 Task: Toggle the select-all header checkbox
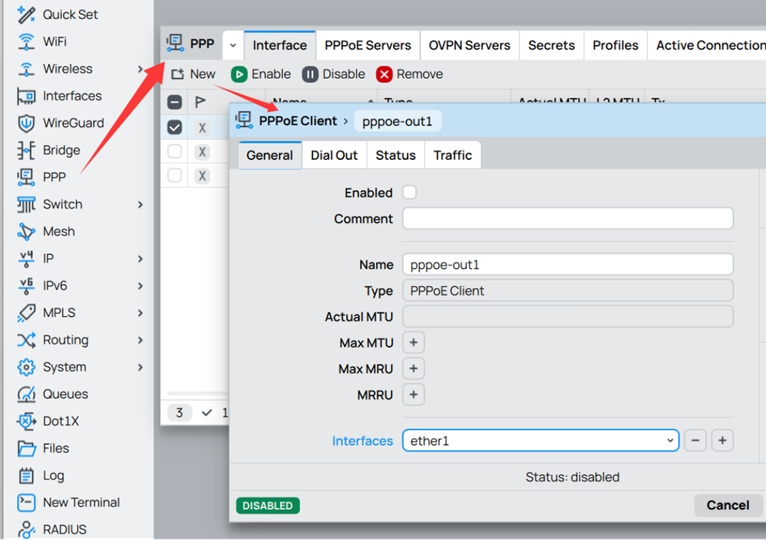pos(175,102)
